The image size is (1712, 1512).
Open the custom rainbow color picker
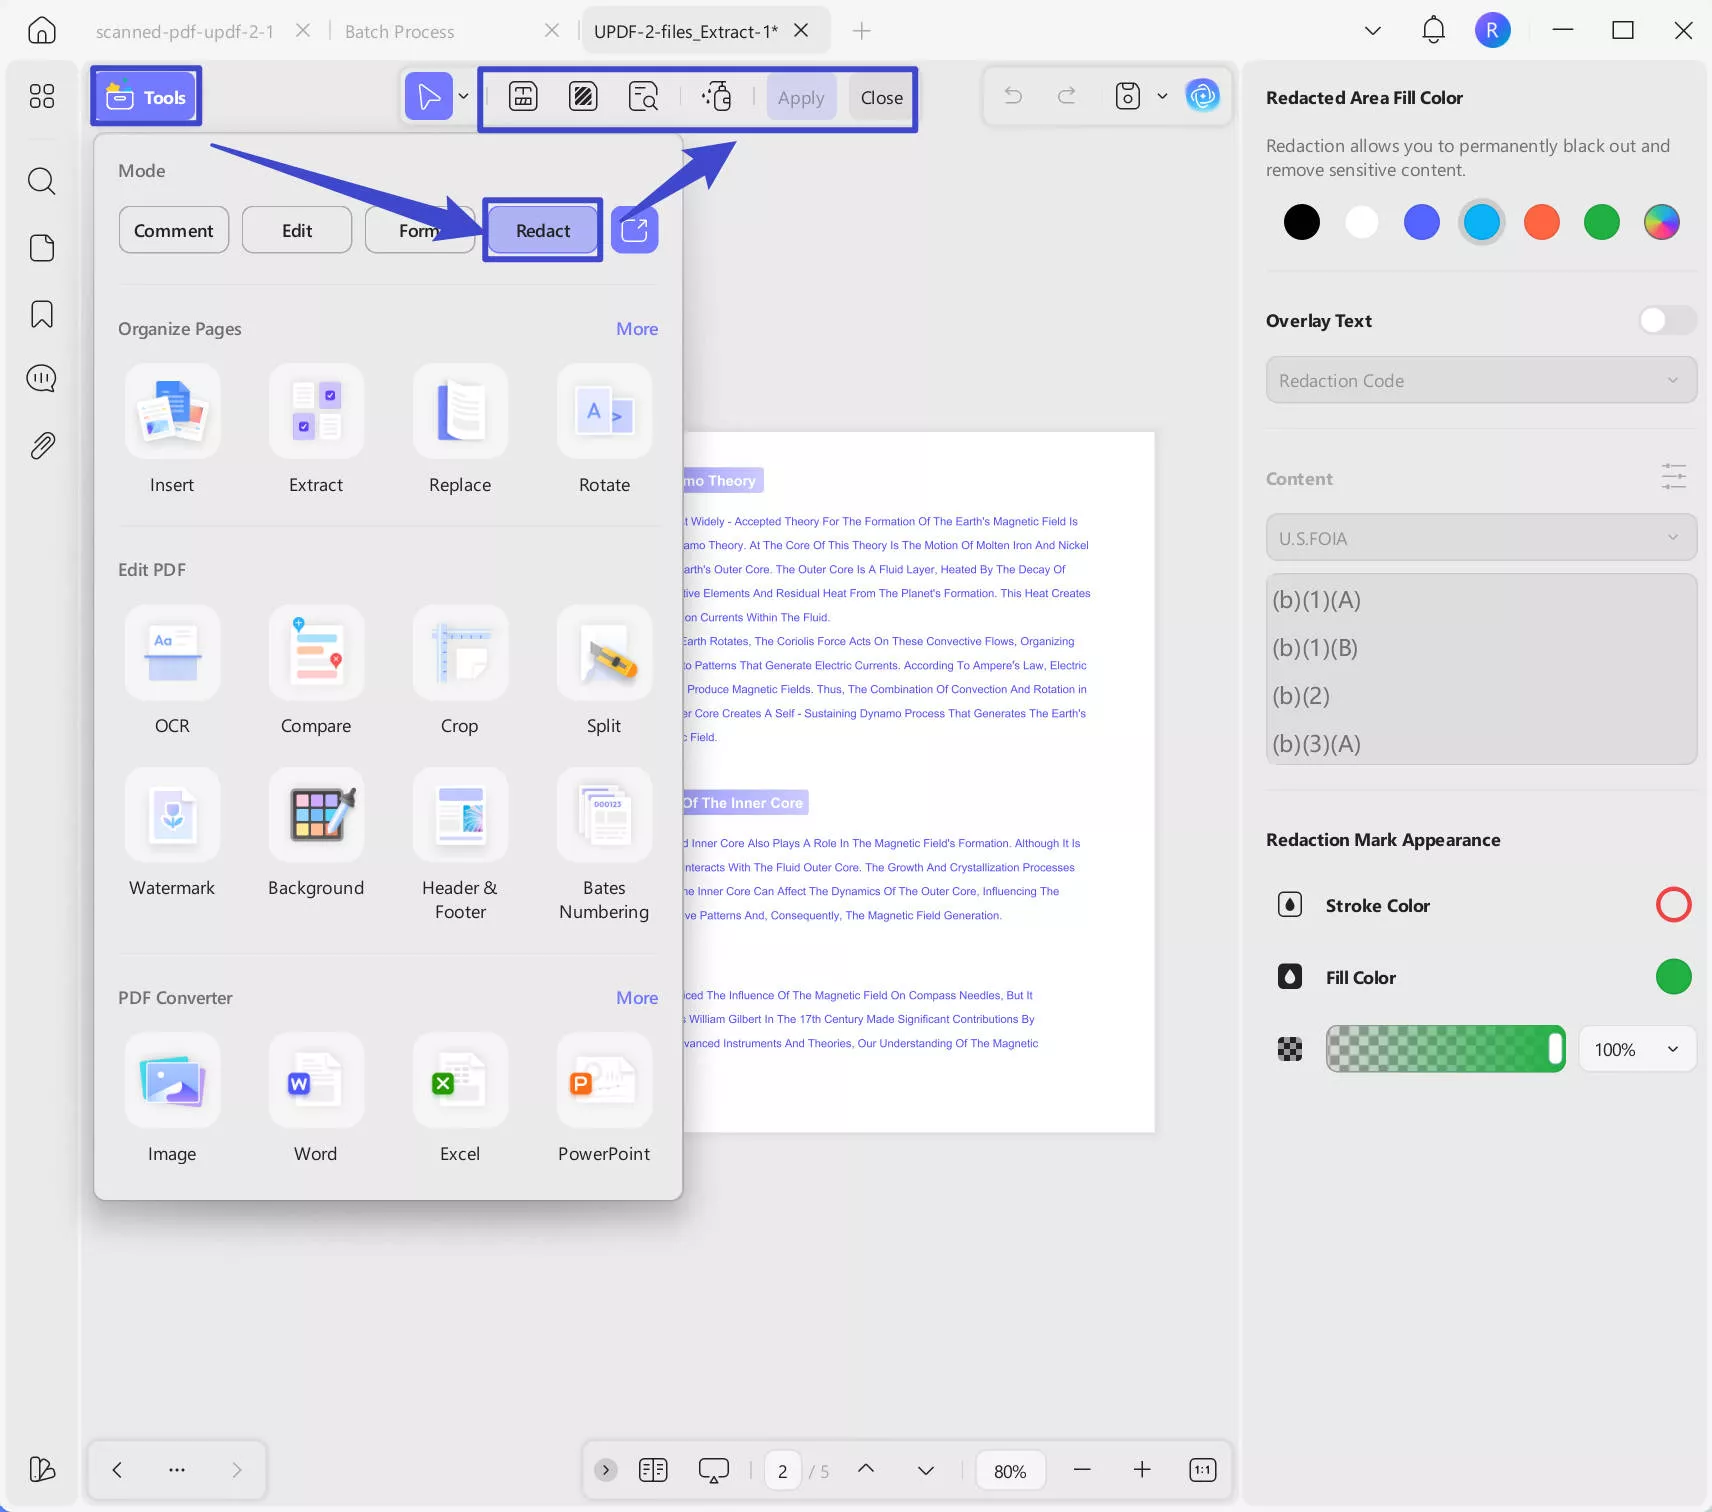[x=1661, y=222]
